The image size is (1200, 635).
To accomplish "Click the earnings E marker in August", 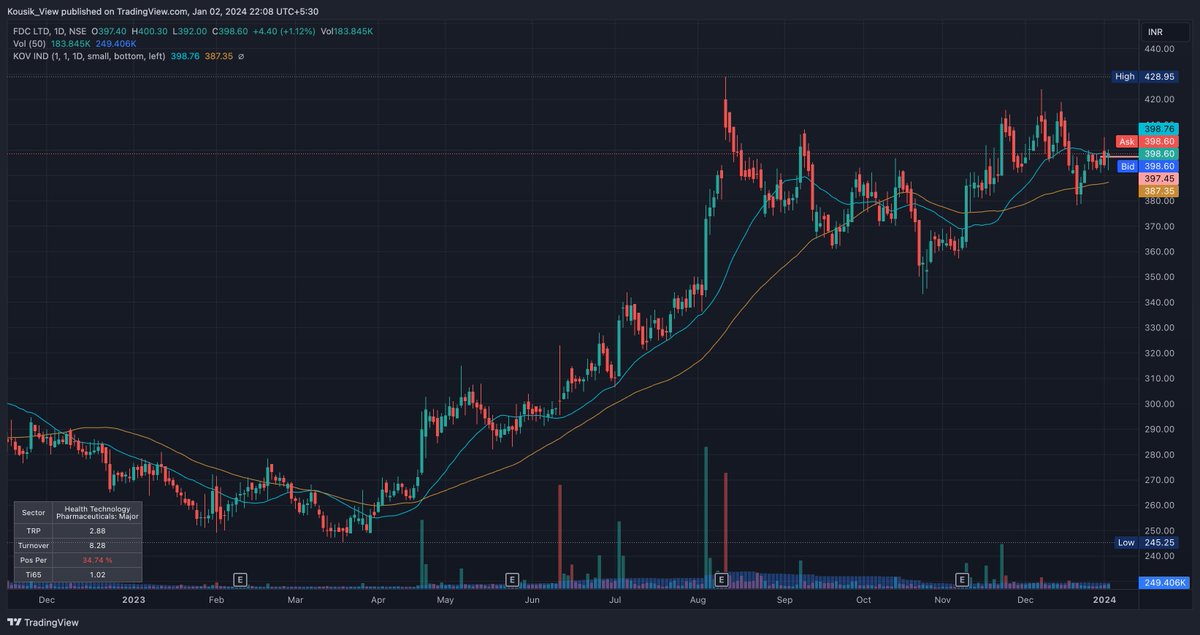I will point(721,579).
